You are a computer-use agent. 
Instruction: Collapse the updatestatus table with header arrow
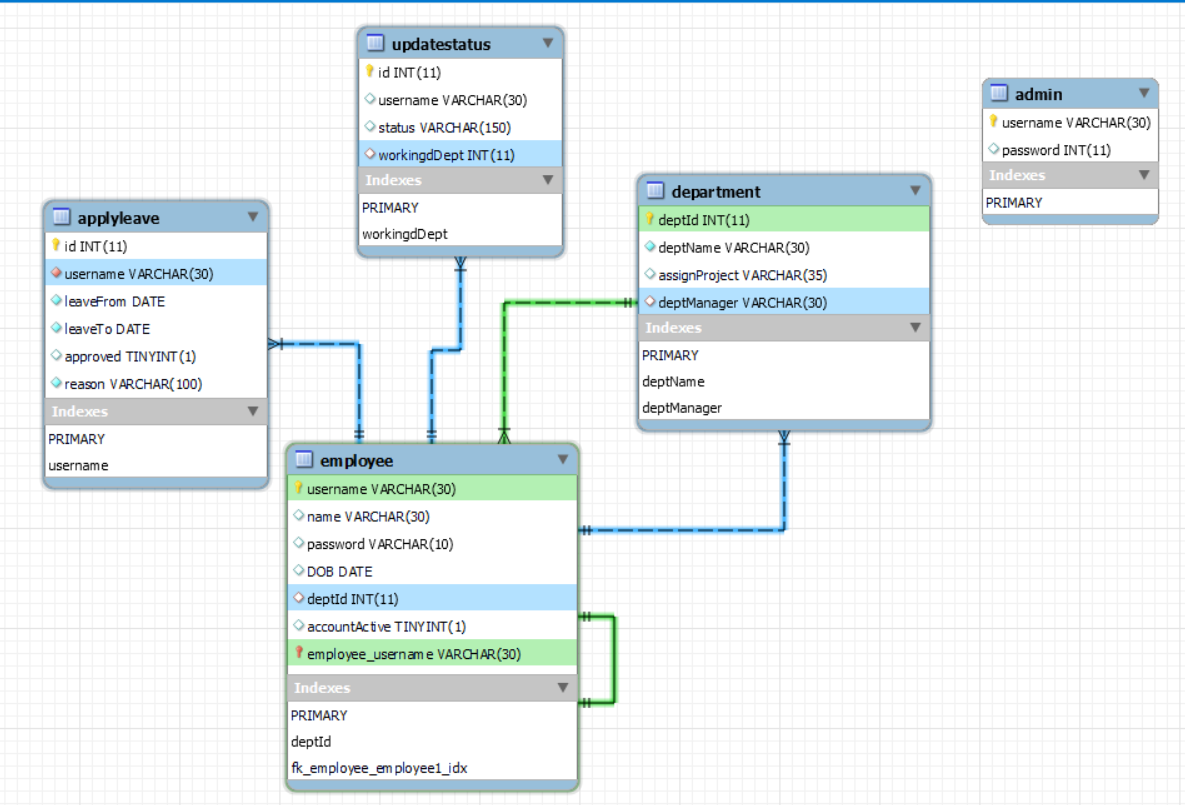(548, 43)
